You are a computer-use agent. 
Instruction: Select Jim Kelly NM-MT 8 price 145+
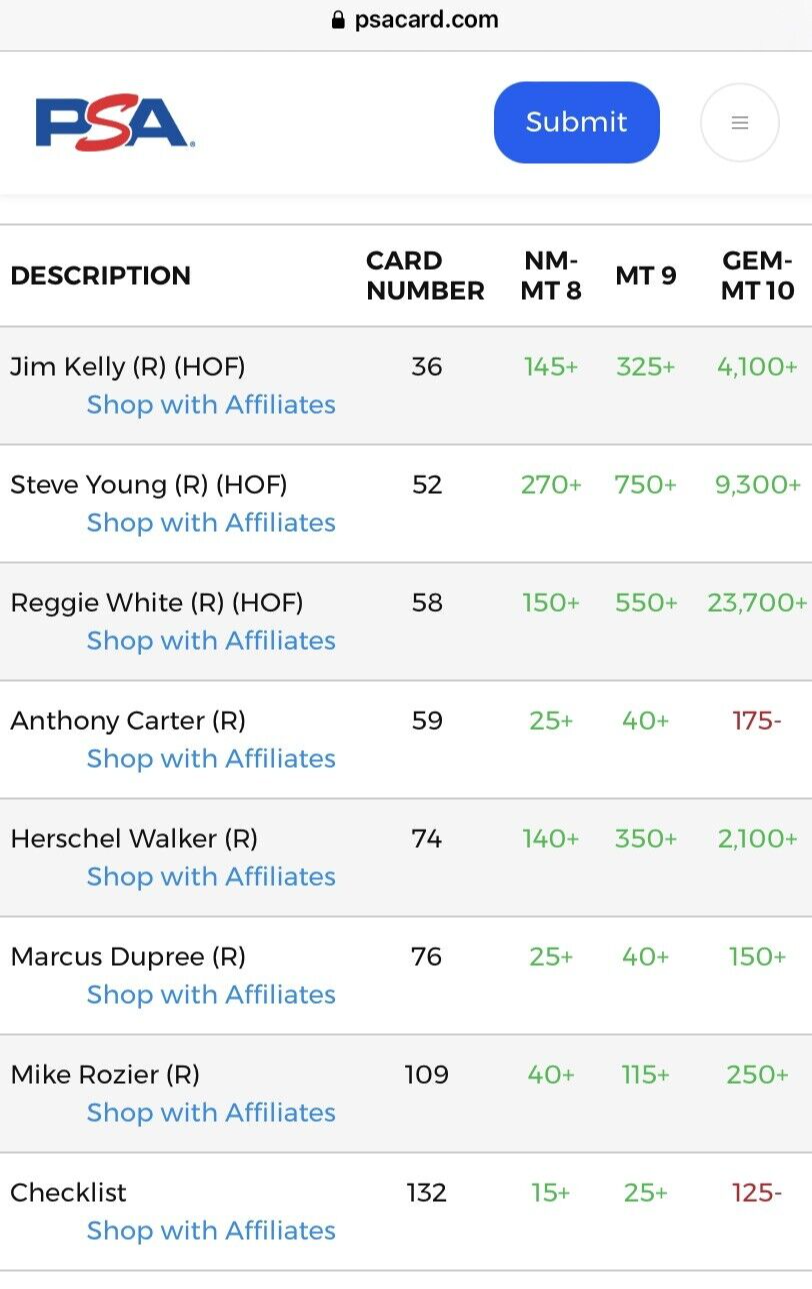(x=551, y=367)
